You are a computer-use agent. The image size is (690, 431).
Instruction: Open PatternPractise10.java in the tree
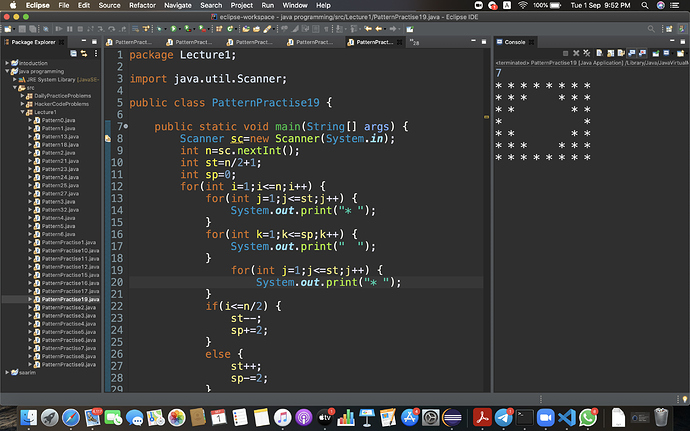pyautogui.click(x=69, y=250)
